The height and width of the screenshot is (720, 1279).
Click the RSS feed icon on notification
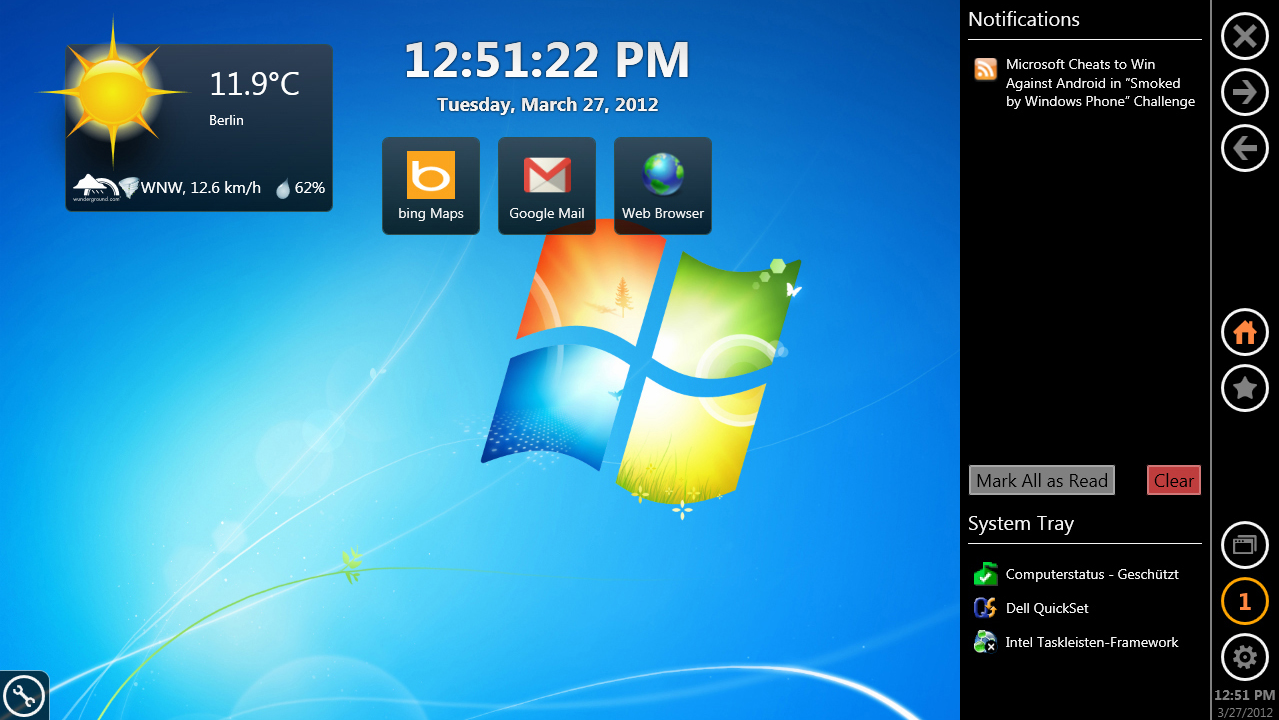pyautogui.click(x=986, y=69)
